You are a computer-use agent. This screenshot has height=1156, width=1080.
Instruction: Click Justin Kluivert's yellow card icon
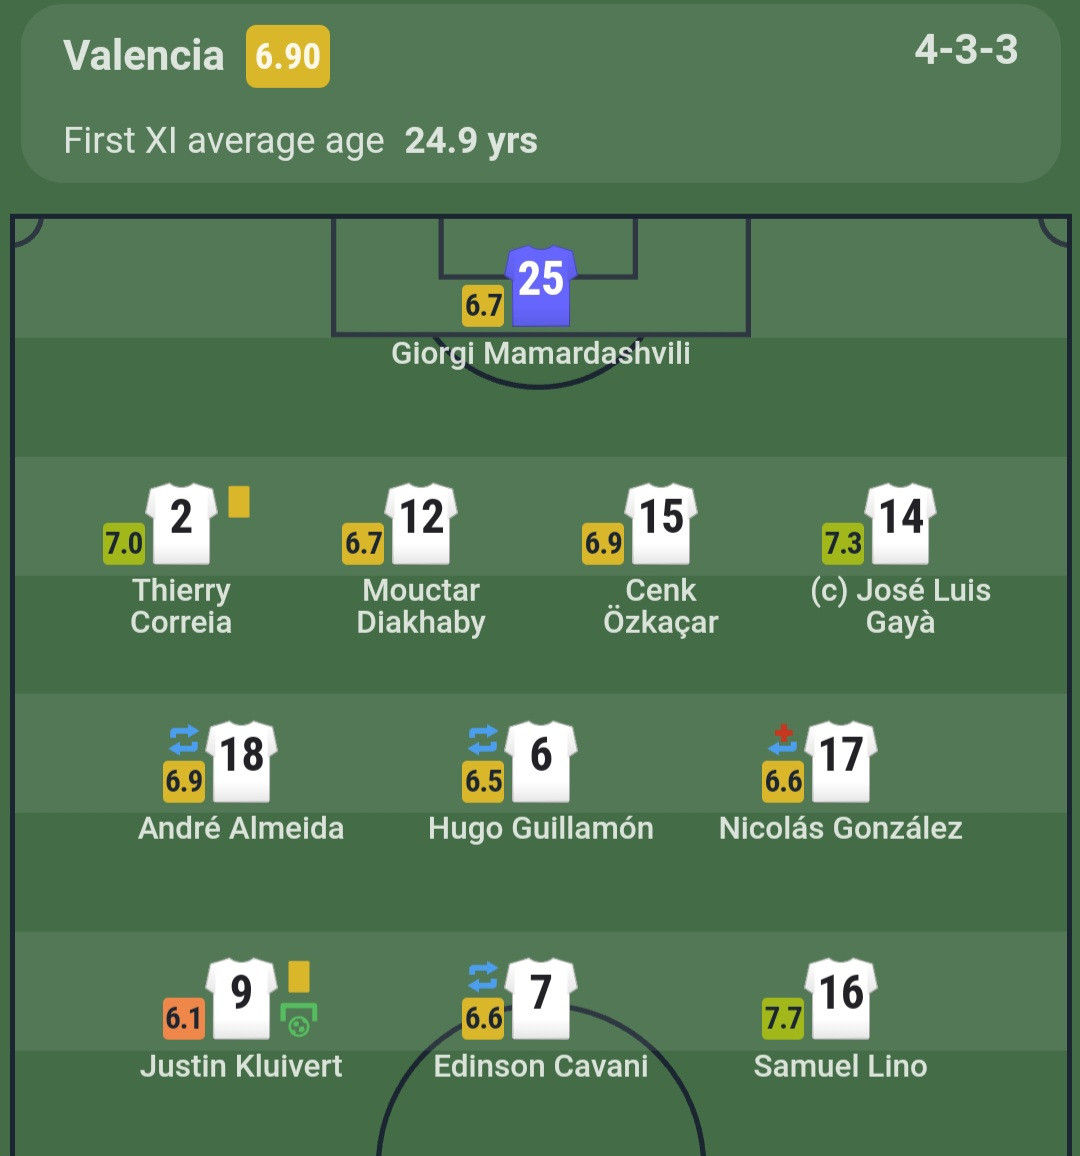coord(299,976)
